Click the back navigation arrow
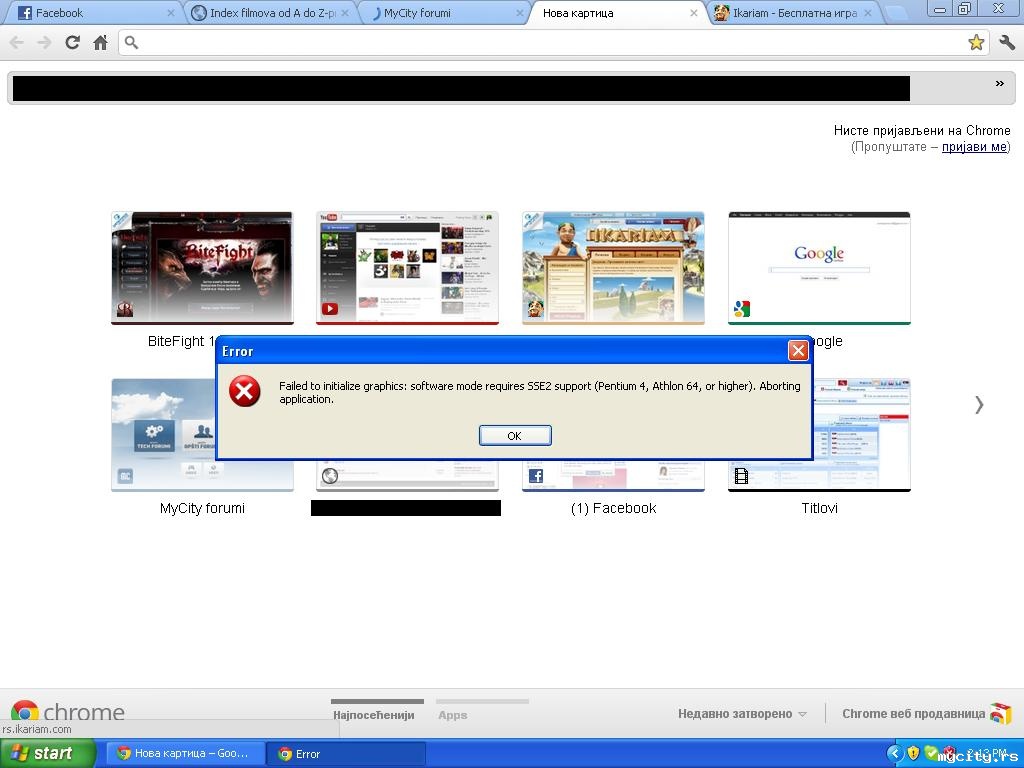This screenshot has height=768, width=1024. click(17, 42)
